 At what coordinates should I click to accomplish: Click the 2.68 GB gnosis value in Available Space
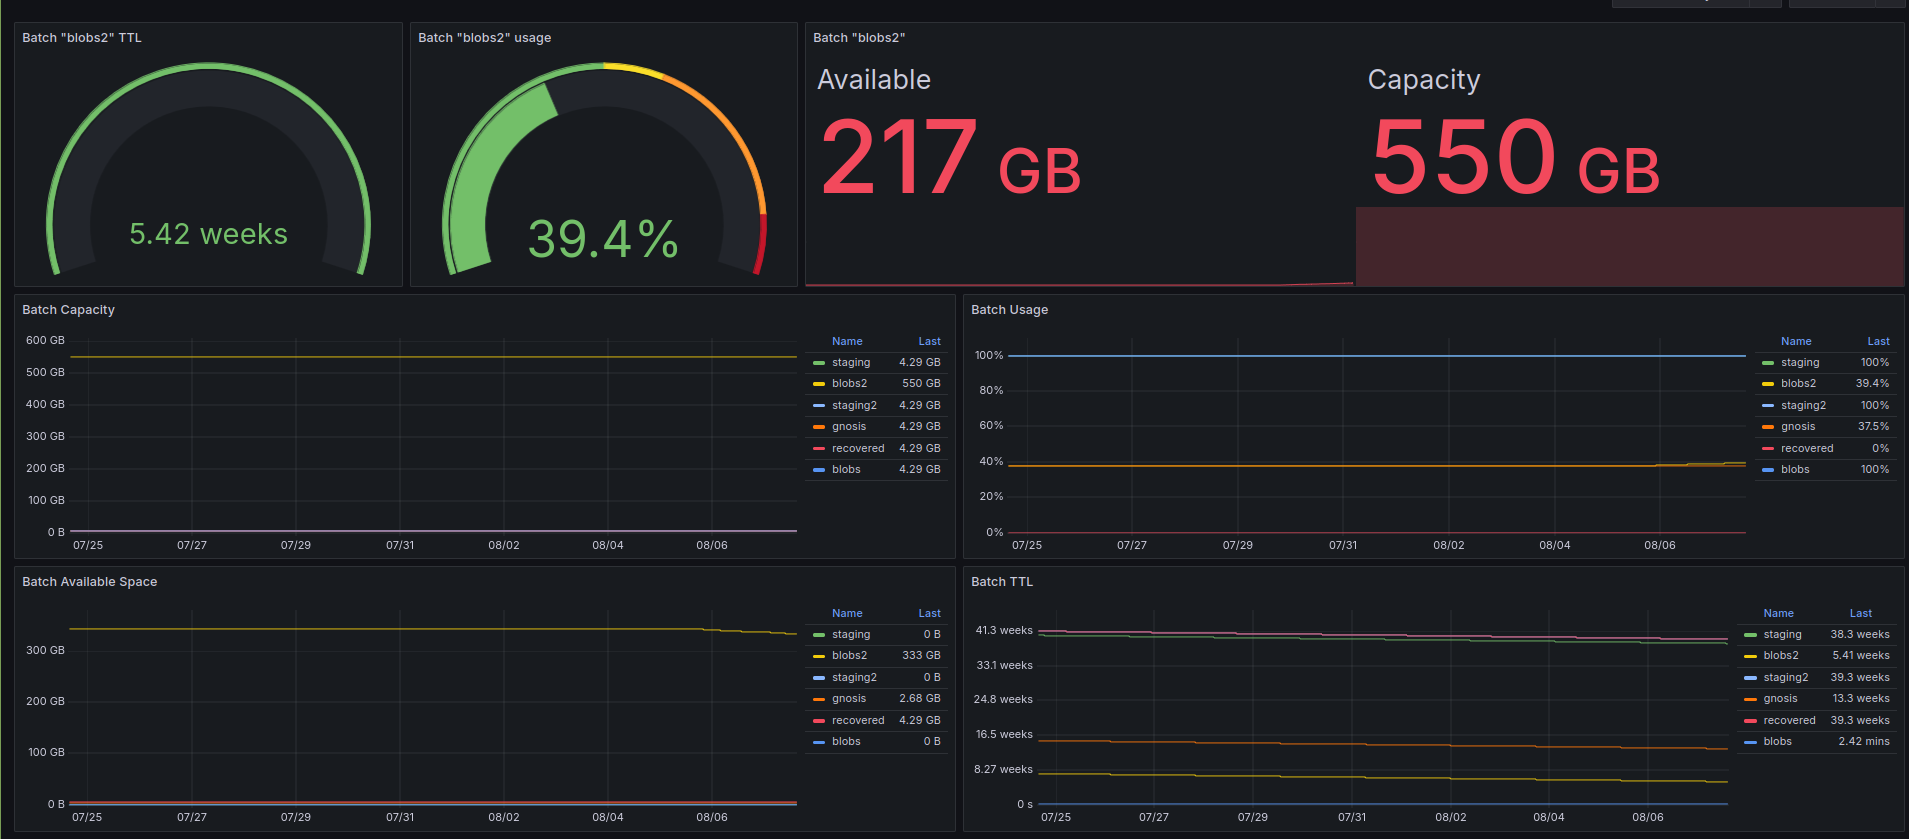pyautogui.click(x=920, y=699)
